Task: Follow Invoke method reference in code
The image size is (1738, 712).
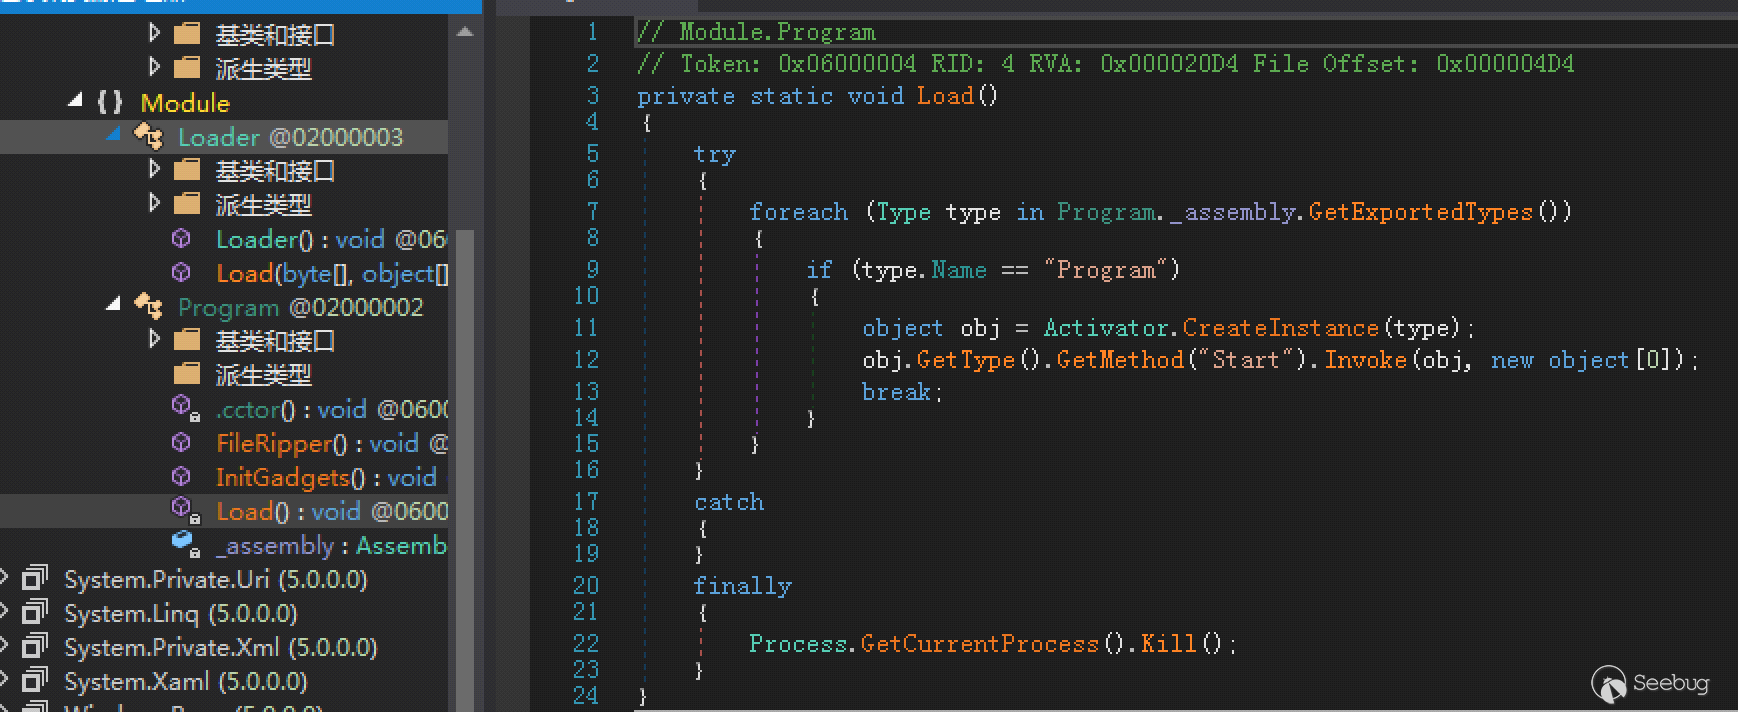Action: pos(1366,360)
